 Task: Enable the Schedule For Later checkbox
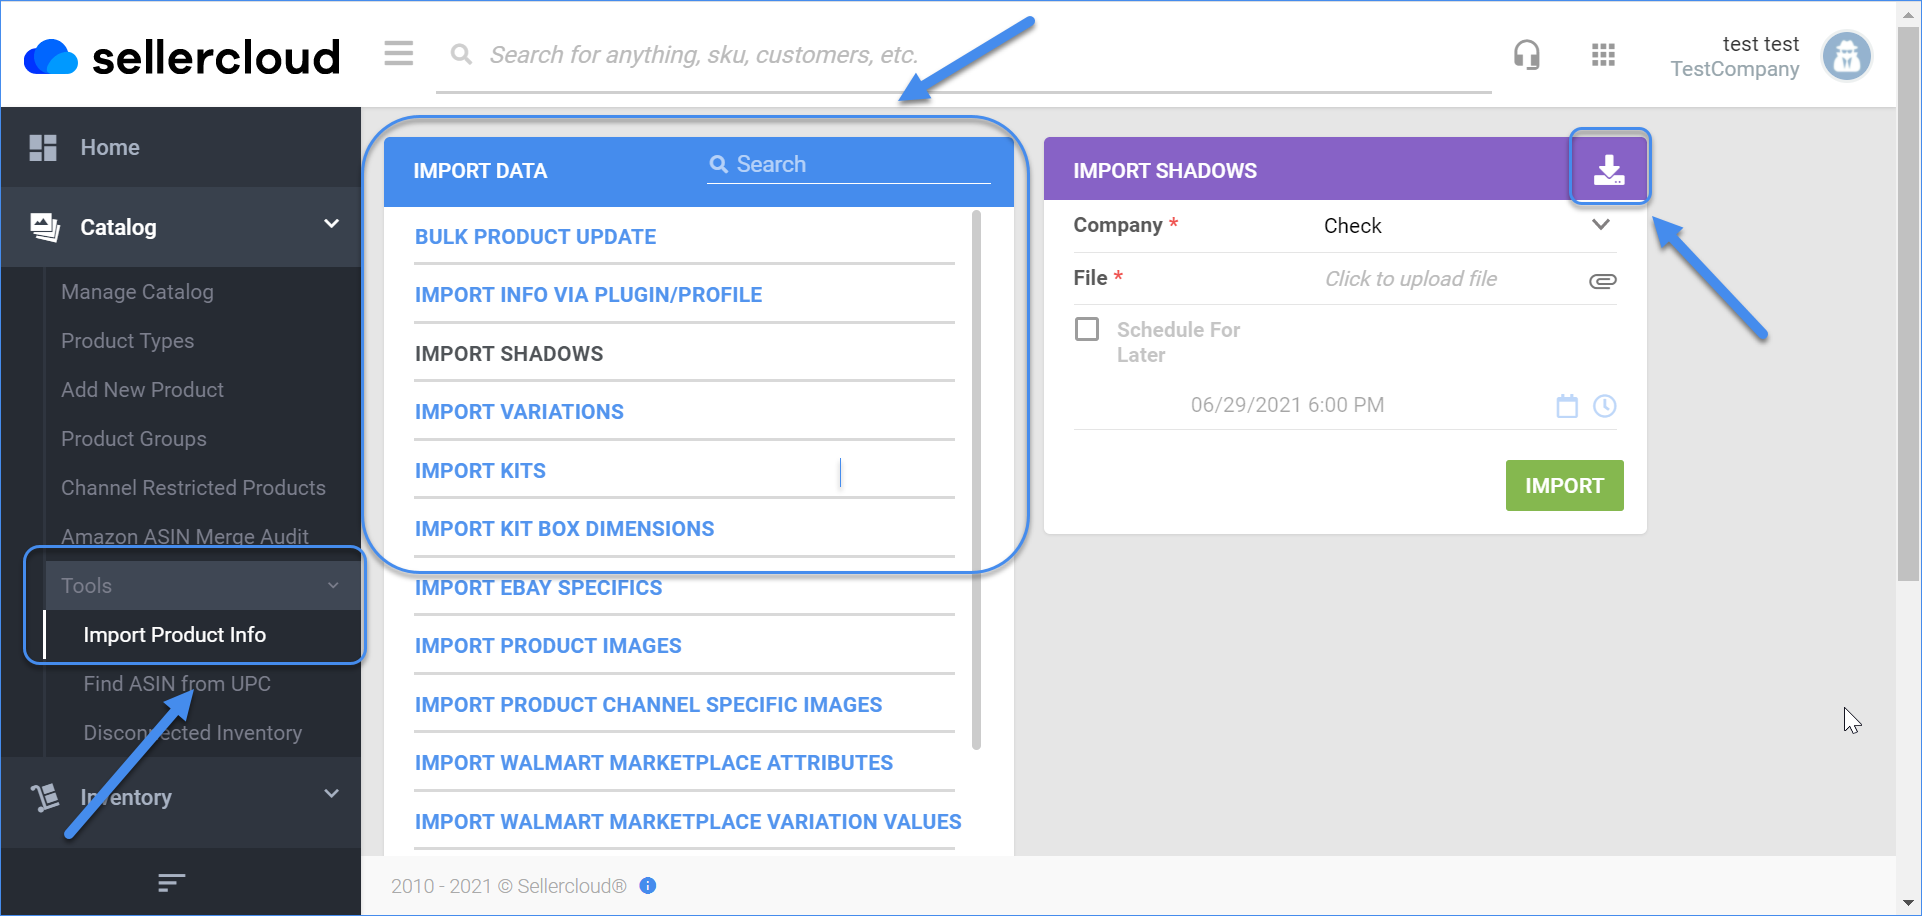pyautogui.click(x=1087, y=329)
